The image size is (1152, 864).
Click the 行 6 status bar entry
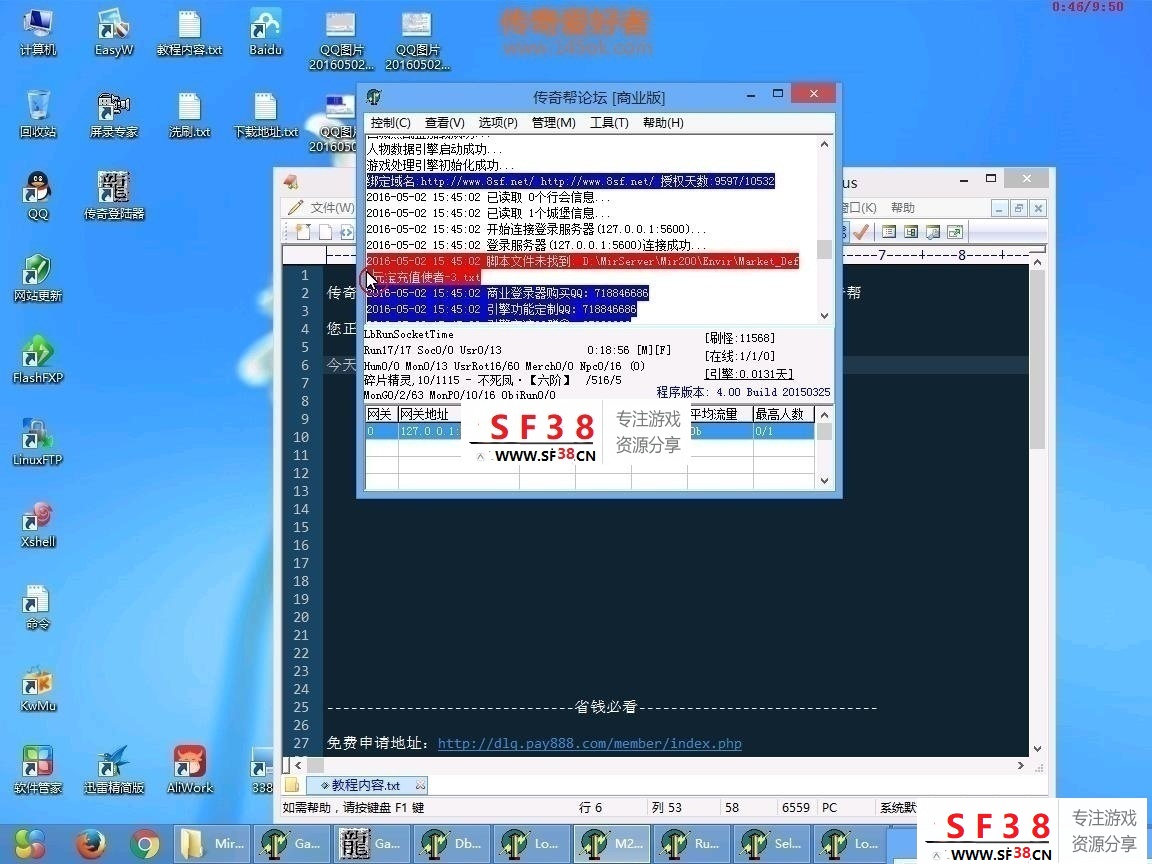[591, 807]
